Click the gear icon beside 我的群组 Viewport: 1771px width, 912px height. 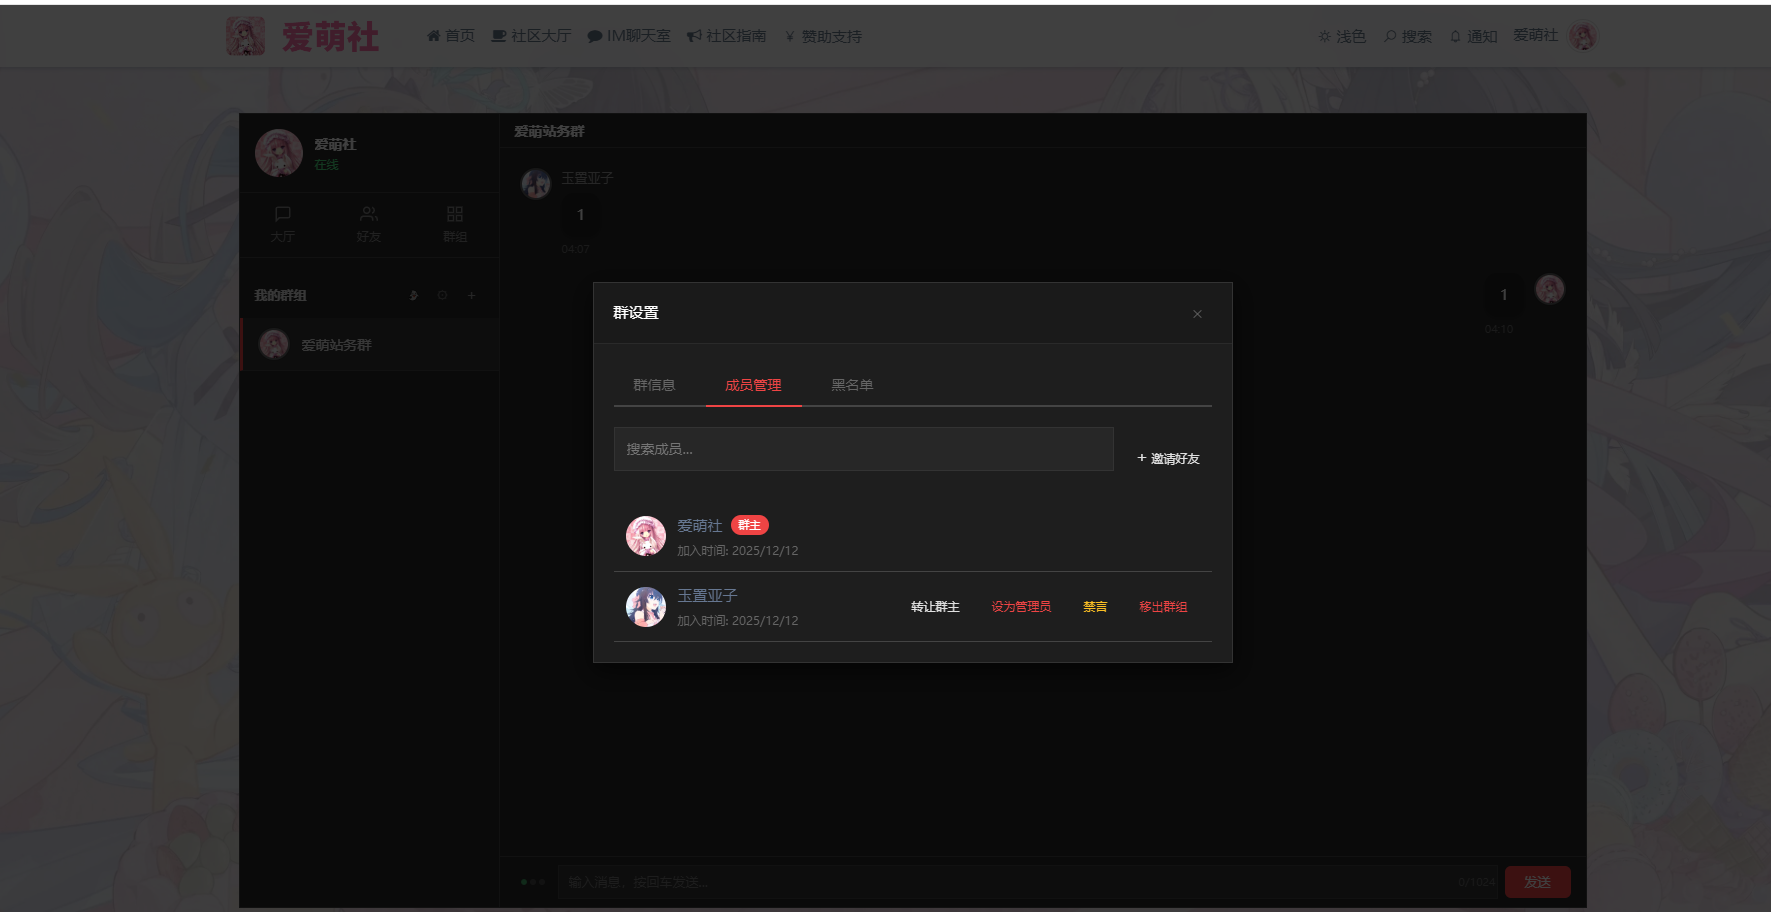[442, 295]
